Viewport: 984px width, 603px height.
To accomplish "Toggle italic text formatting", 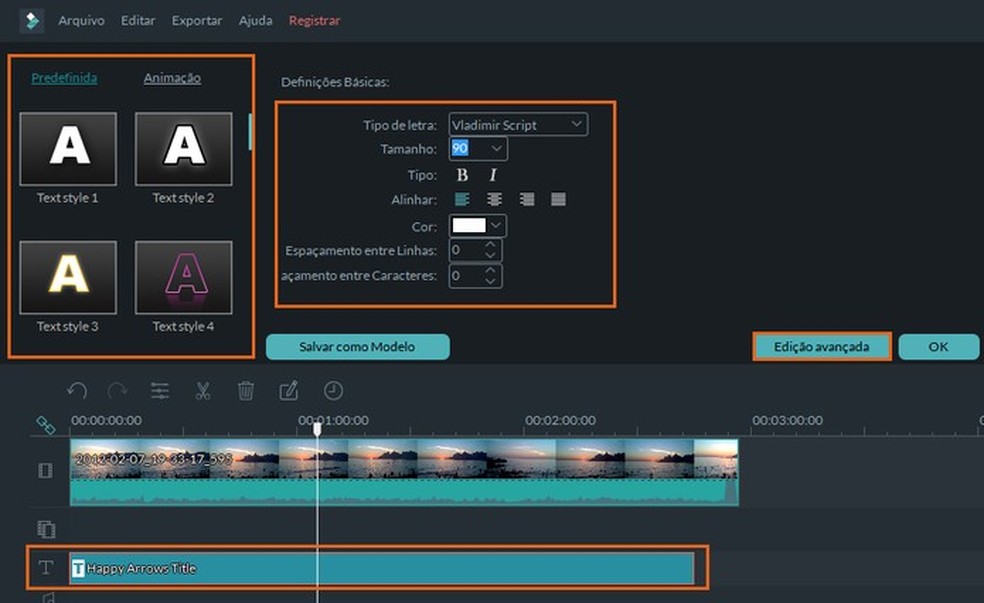I will coord(493,175).
